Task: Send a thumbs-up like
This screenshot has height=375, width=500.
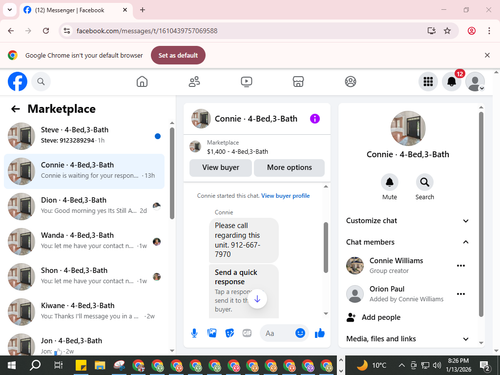Action: pos(320,333)
